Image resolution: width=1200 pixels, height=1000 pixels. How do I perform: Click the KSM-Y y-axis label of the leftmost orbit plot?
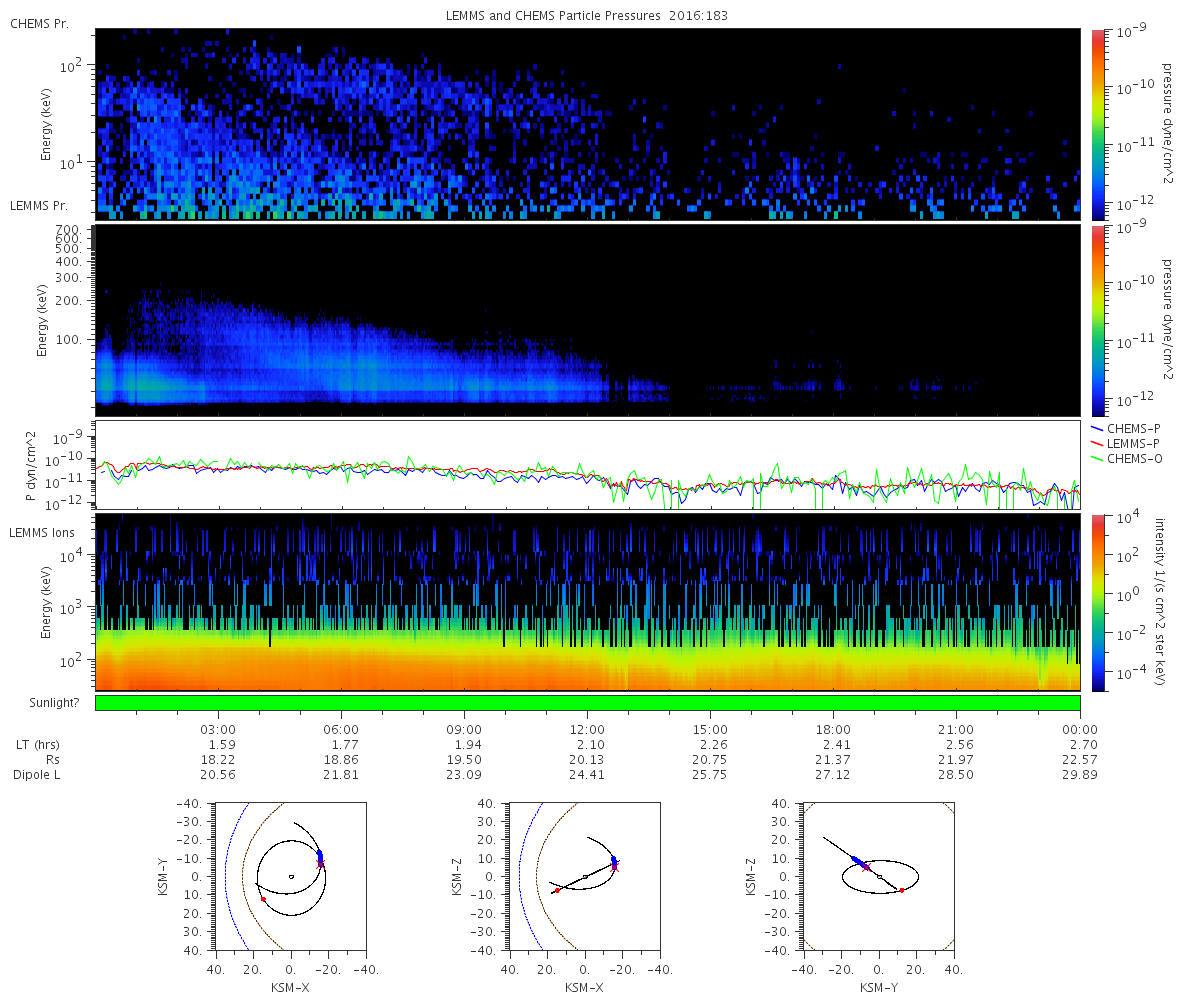pos(163,876)
